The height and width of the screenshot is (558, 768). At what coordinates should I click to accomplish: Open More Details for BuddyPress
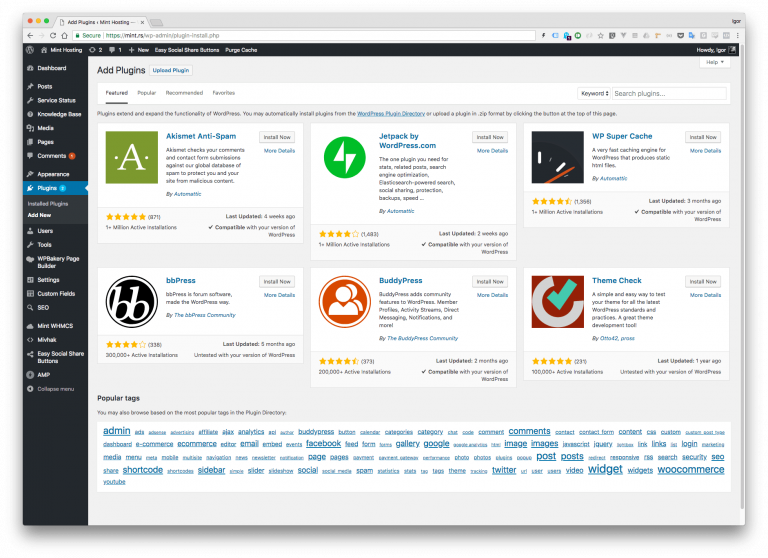tap(492, 295)
